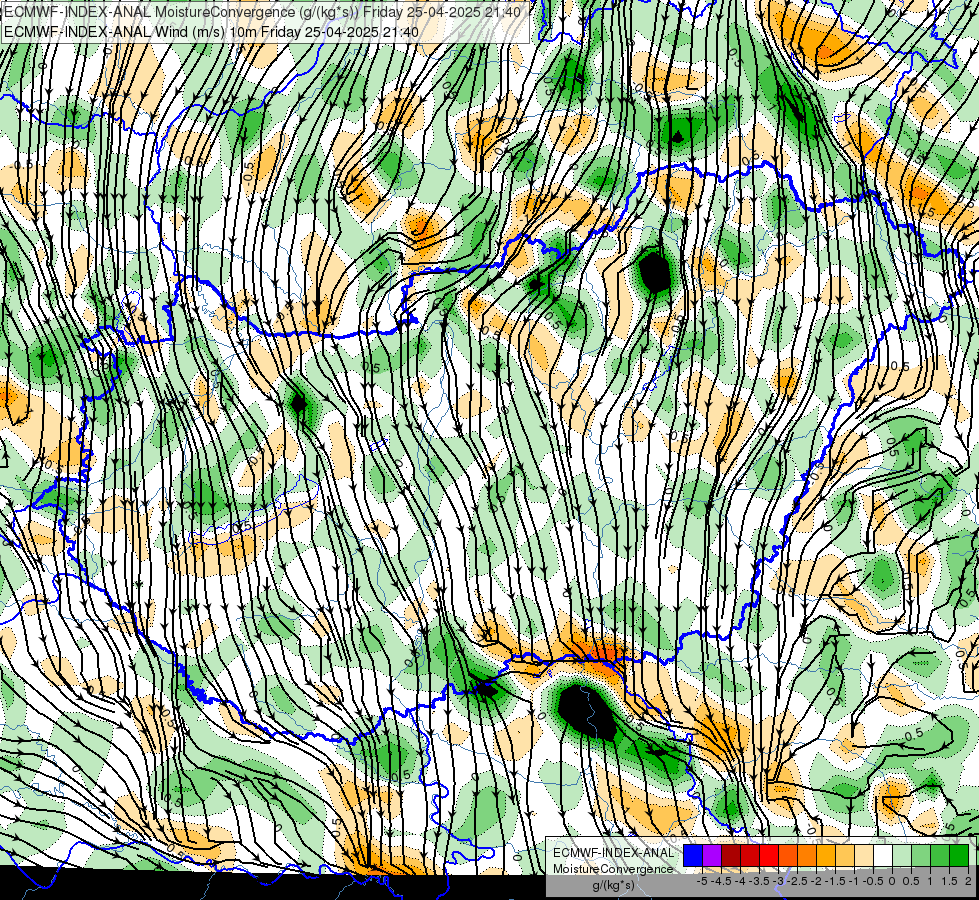Select the Wind (m/s) 10m title line
The width and height of the screenshot is (979, 900).
pyautogui.click(x=211, y=31)
